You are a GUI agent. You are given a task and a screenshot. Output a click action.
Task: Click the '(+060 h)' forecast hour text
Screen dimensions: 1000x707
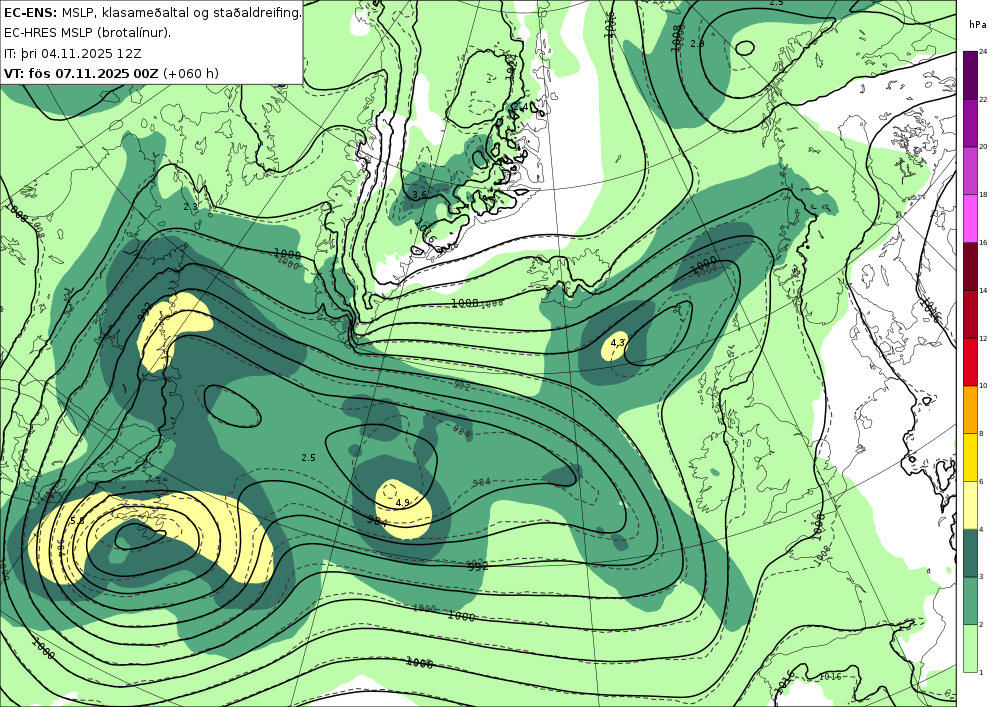[x=191, y=73]
